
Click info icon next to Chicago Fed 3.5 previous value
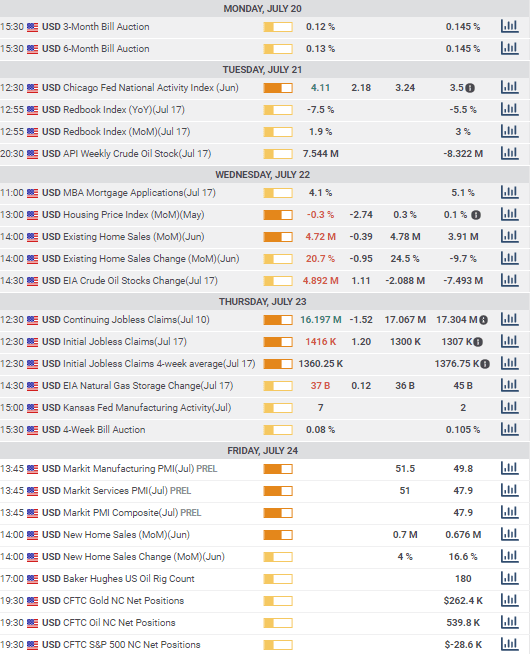pyautogui.click(x=470, y=88)
